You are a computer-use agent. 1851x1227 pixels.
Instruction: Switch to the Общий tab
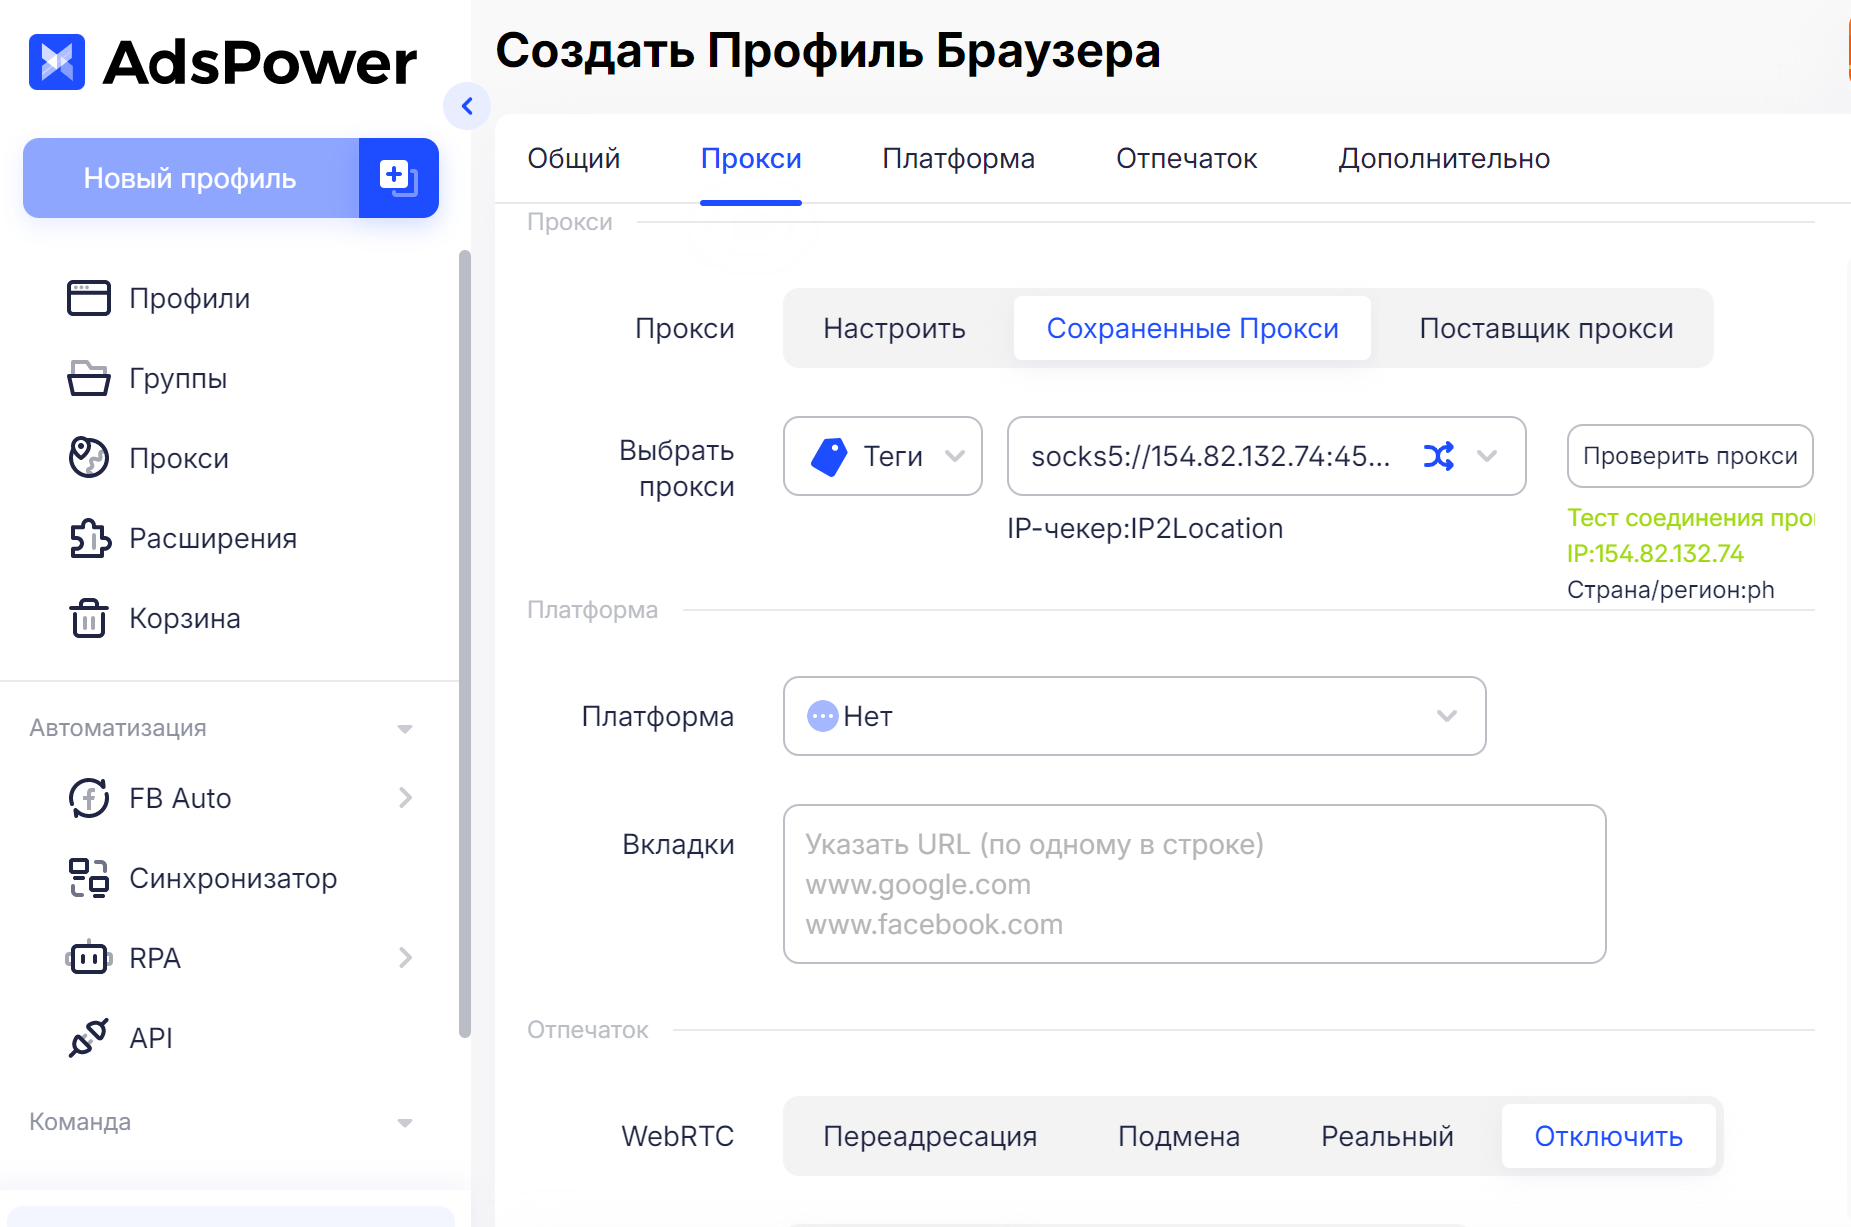tap(574, 158)
